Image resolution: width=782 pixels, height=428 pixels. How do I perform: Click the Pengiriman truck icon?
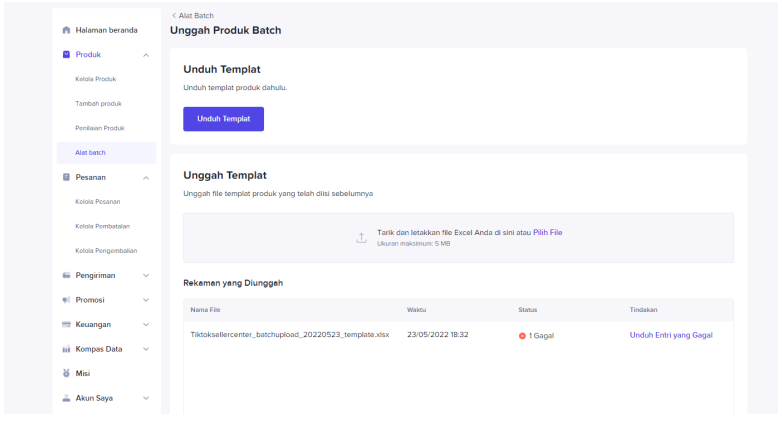66,275
